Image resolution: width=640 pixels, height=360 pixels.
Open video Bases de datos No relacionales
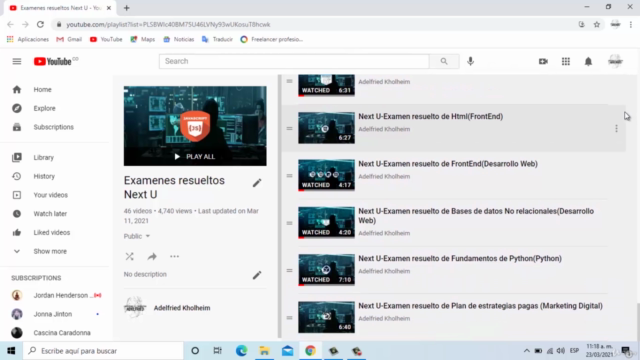click(476, 216)
